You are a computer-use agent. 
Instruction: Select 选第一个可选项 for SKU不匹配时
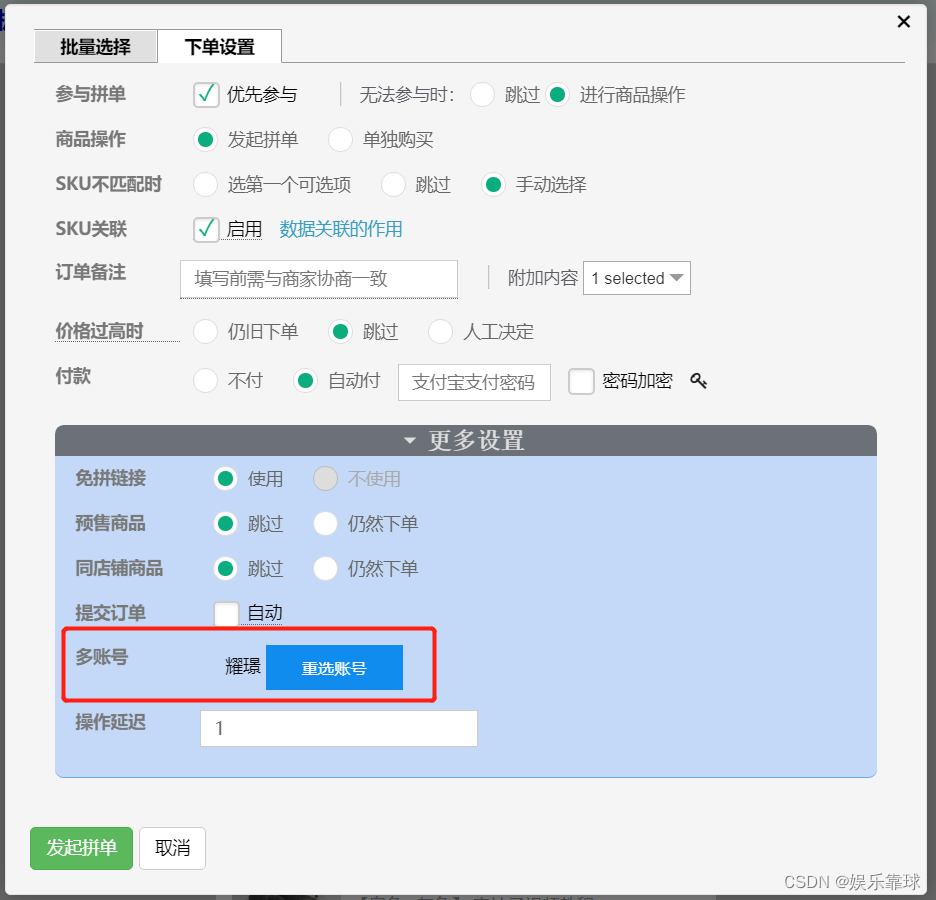205,185
